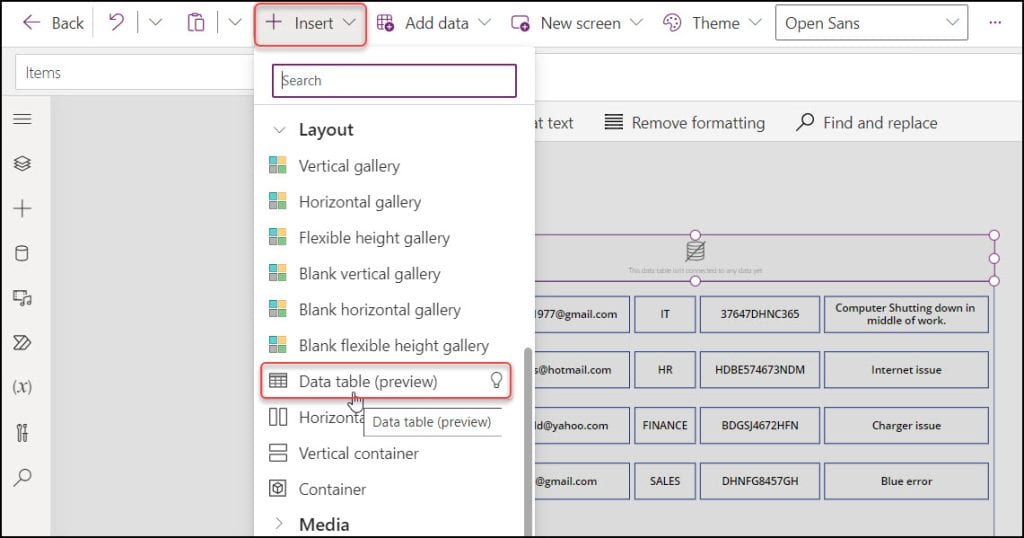Image resolution: width=1024 pixels, height=538 pixels.
Task: Select the DHNFG8457GH cell
Action: tap(760, 481)
